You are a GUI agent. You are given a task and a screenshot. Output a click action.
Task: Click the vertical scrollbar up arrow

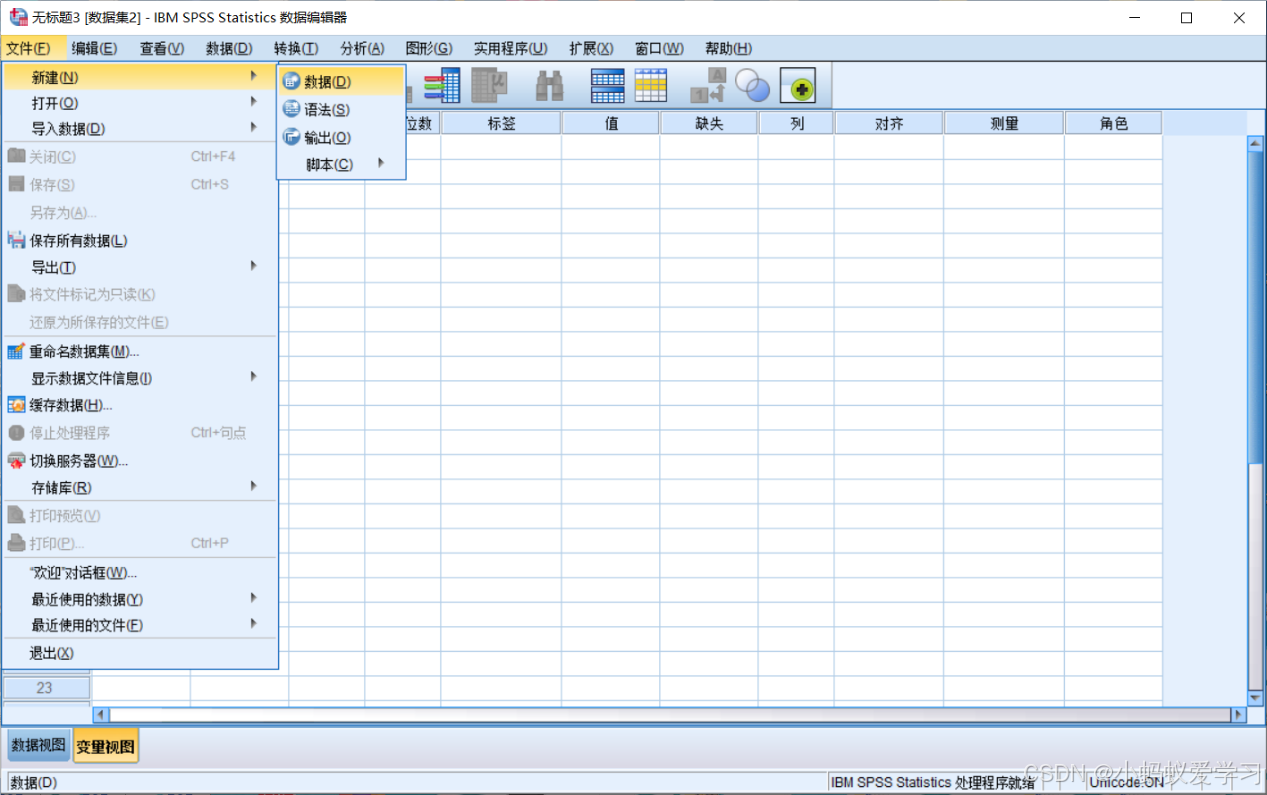click(1256, 144)
